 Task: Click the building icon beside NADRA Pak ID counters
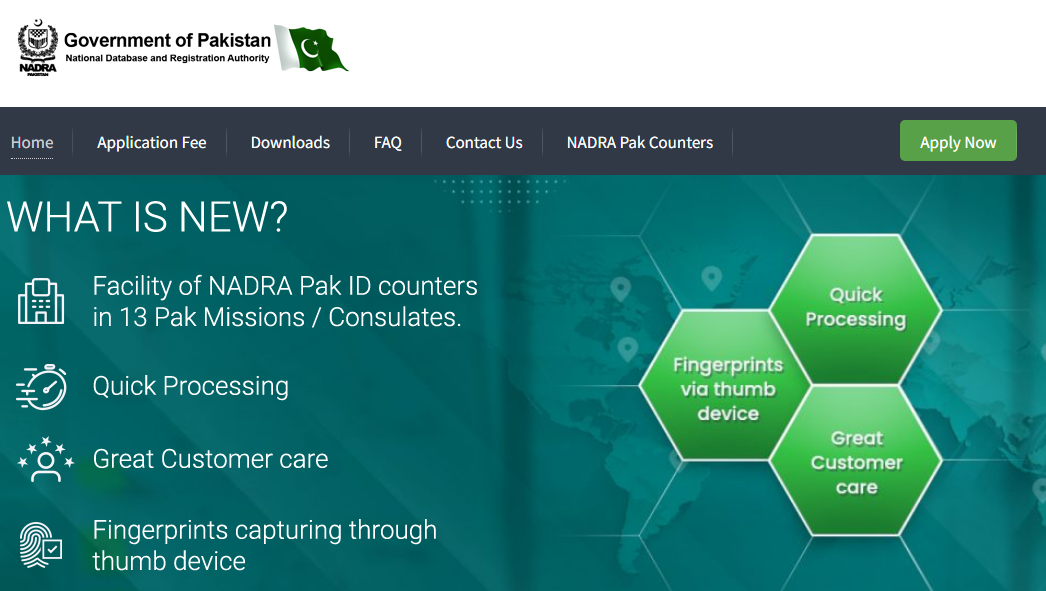pyautogui.click(x=41, y=301)
